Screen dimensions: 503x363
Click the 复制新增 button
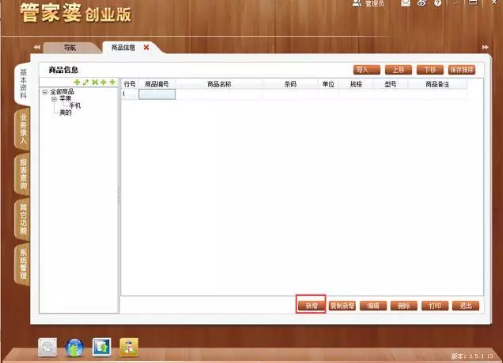[342, 306]
